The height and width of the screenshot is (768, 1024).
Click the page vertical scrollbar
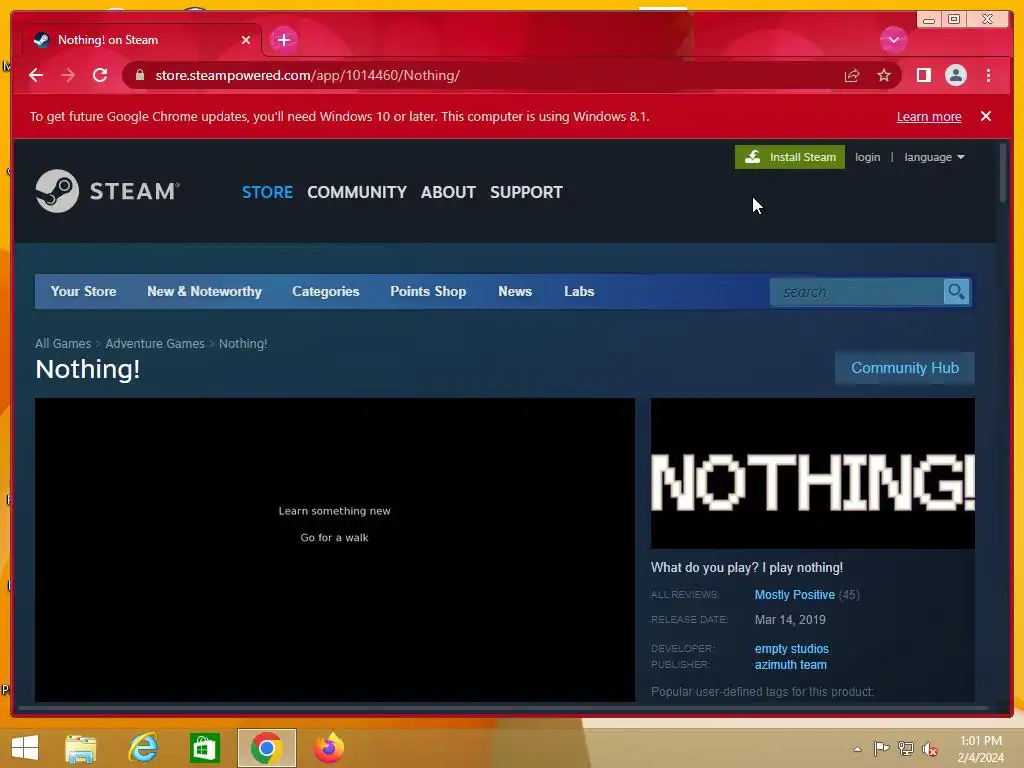click(1003, 173)
